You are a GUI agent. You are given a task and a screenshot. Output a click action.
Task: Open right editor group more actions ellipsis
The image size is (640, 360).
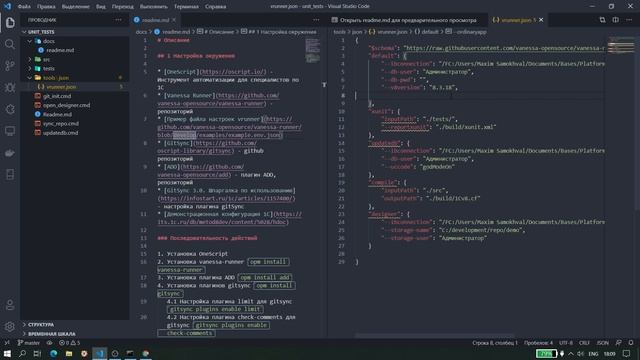pos(629,20)
